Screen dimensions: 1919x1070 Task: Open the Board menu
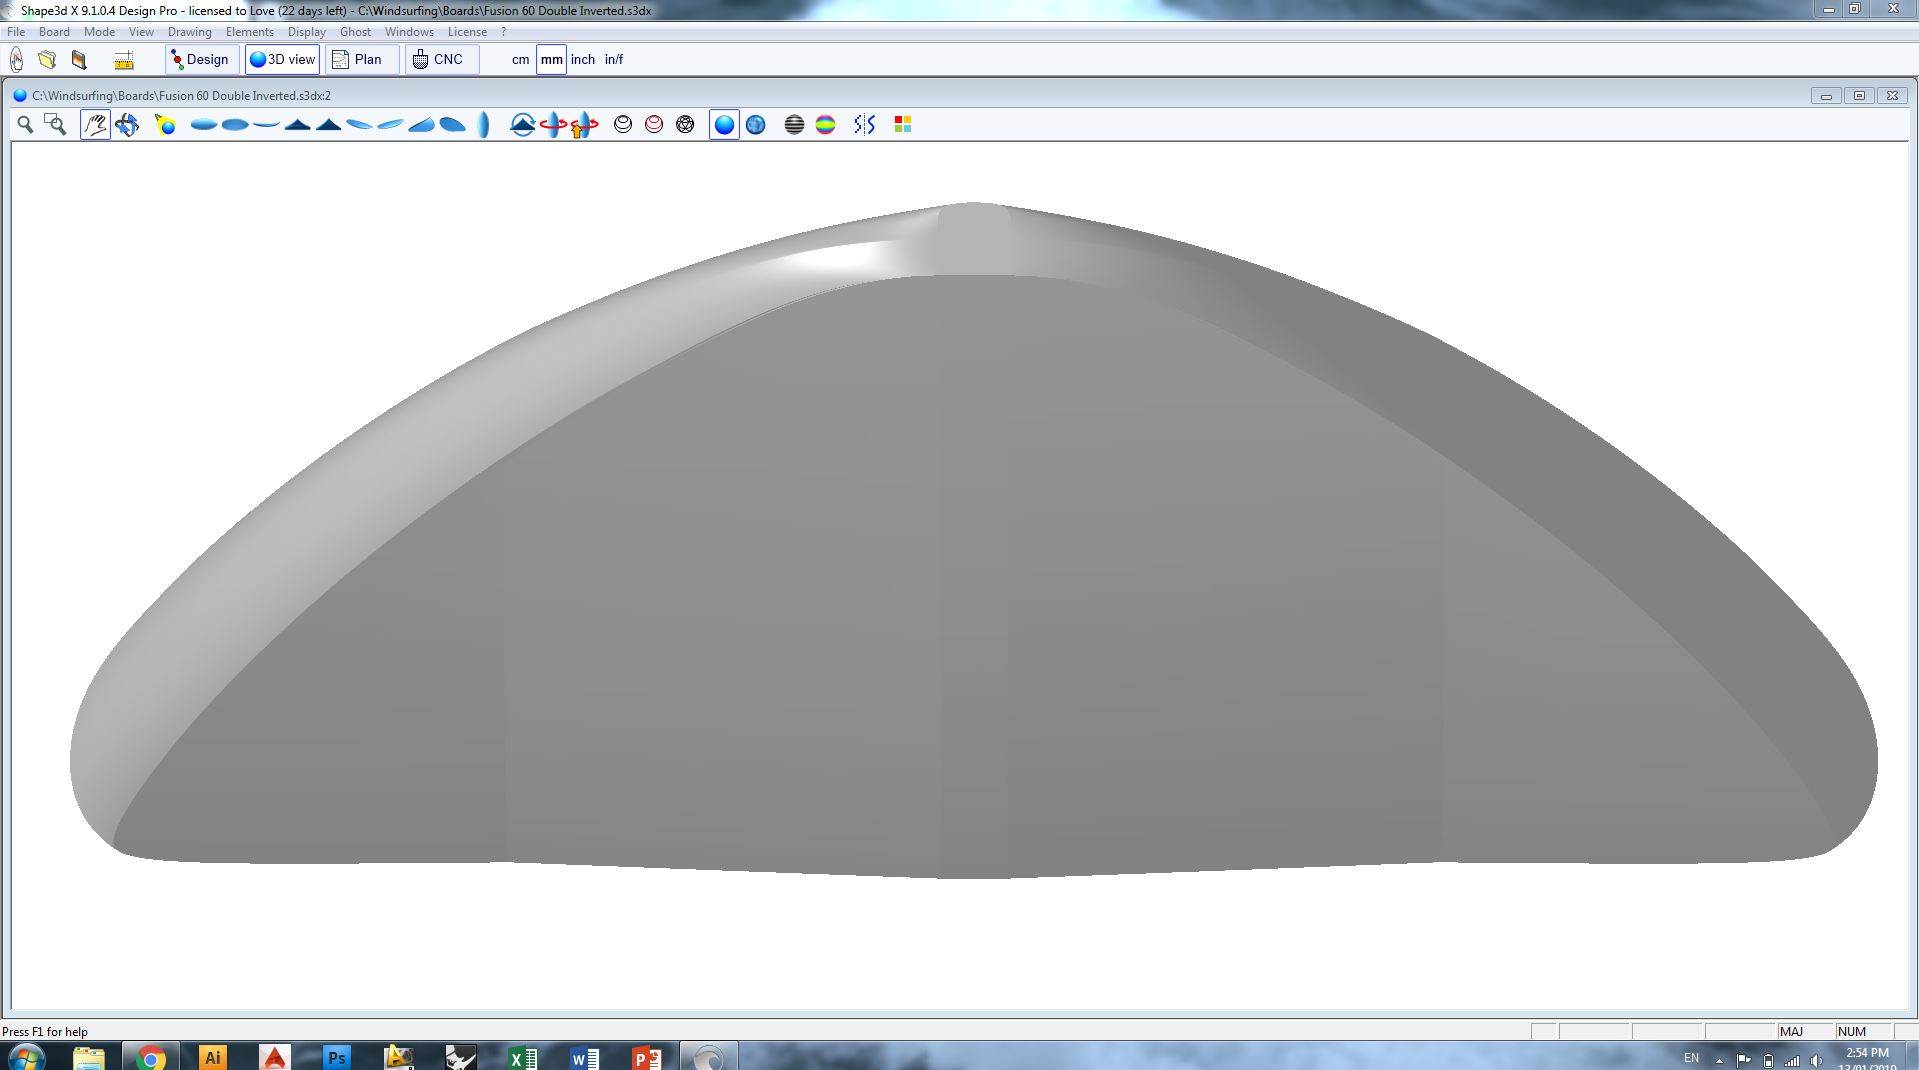point(54,32)
